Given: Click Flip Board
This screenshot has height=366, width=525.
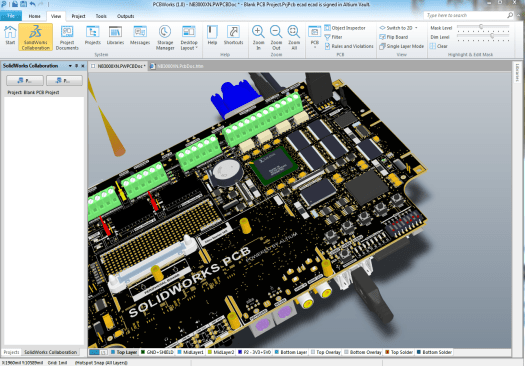Looking at the screenshot, I should (394, 37).
